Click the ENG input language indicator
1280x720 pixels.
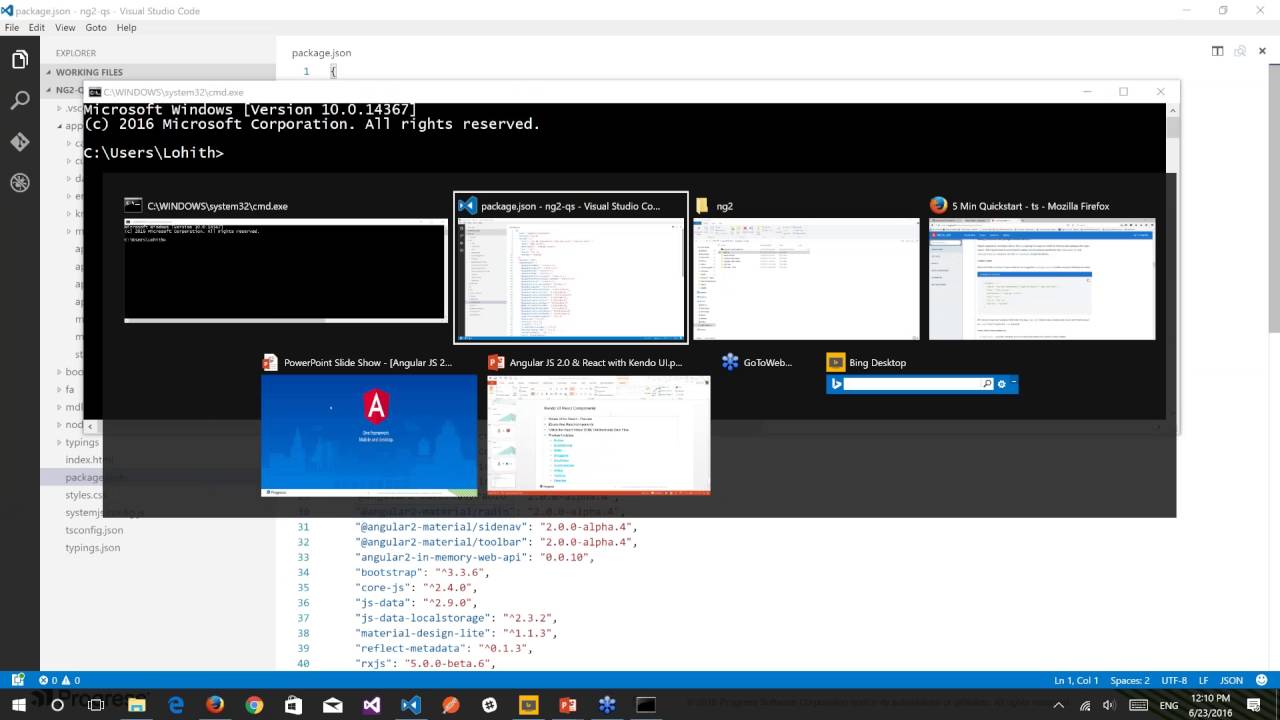1168,705
